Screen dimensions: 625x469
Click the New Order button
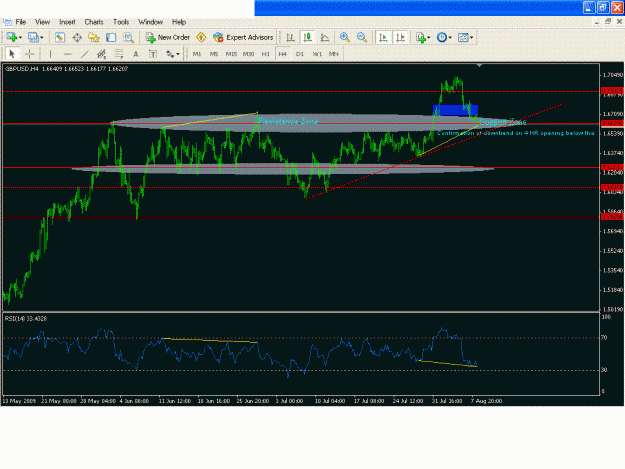(x=168, y=37)
